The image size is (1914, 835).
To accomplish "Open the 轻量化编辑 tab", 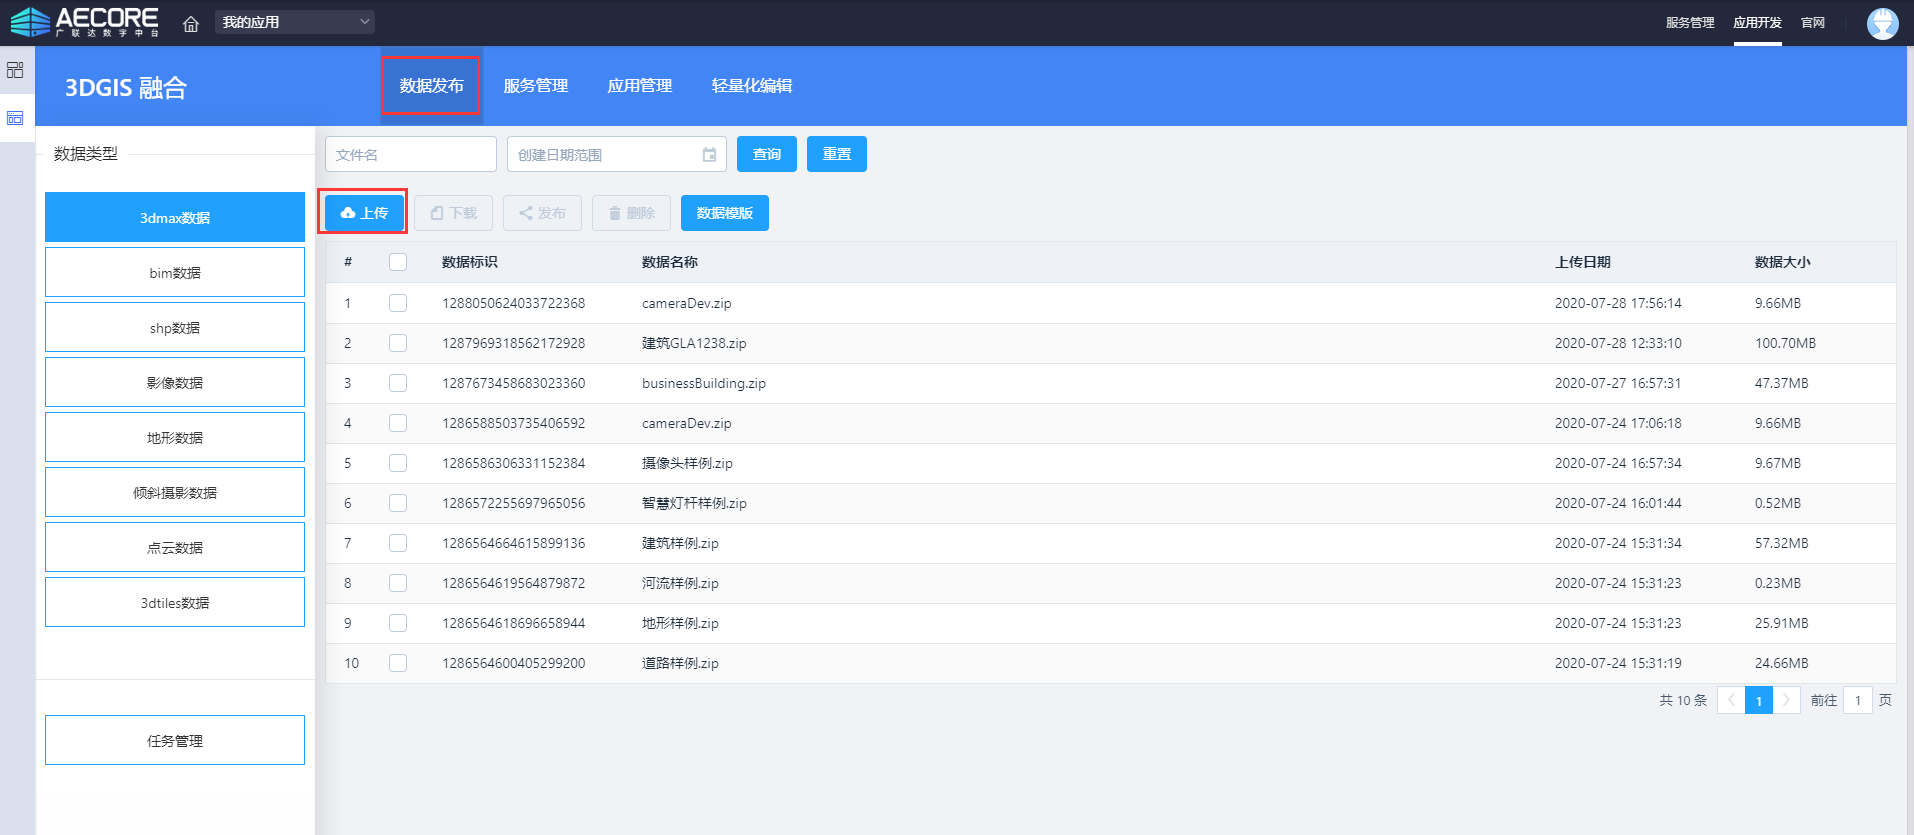I will point(751,86).
